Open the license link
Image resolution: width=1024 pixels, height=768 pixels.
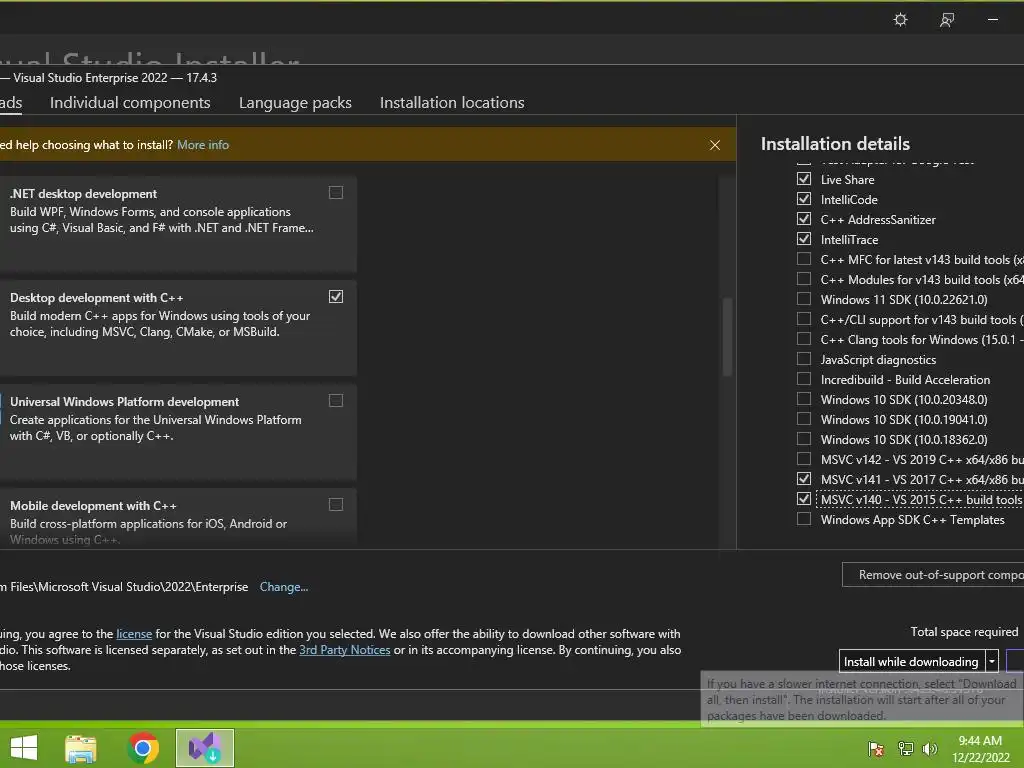134,633
